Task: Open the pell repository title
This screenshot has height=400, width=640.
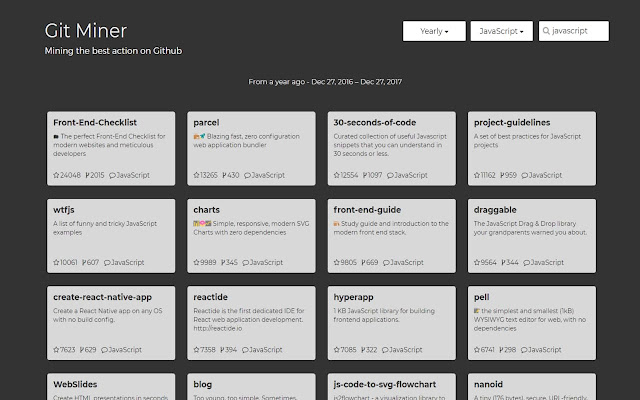Action: point(482,297)
